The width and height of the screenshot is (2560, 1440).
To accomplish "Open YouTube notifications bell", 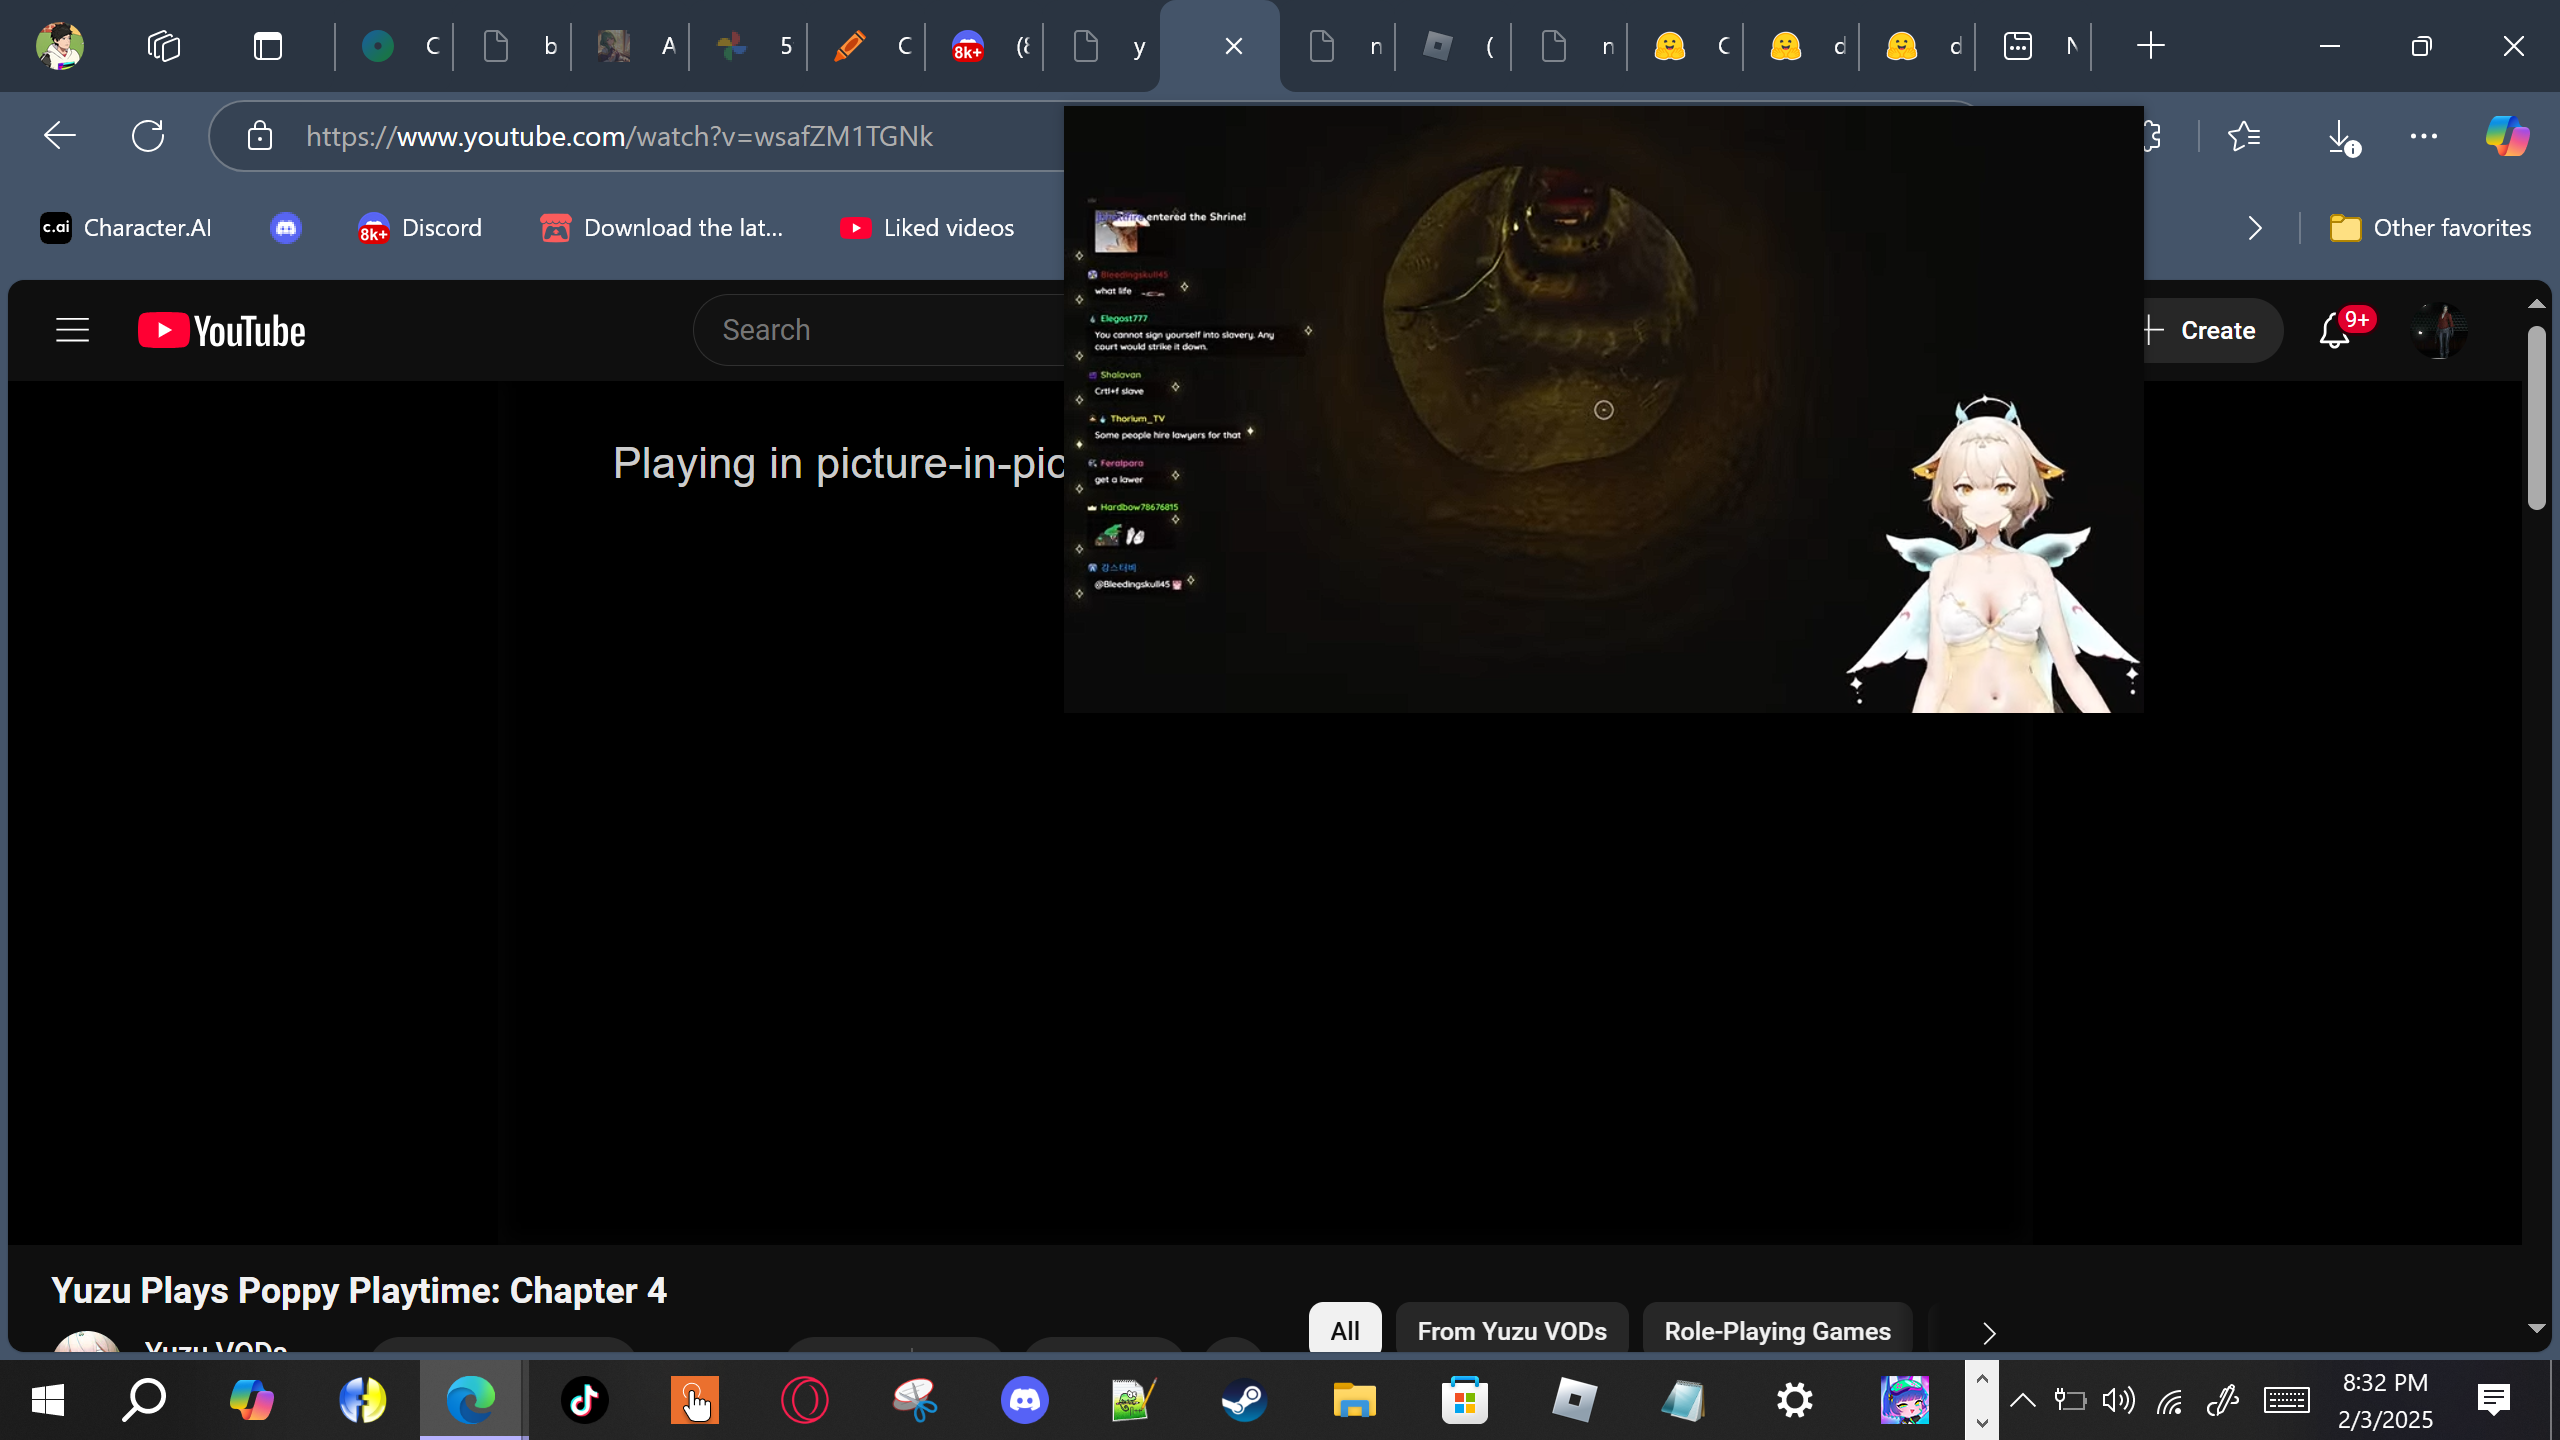I will [2334, 331].
